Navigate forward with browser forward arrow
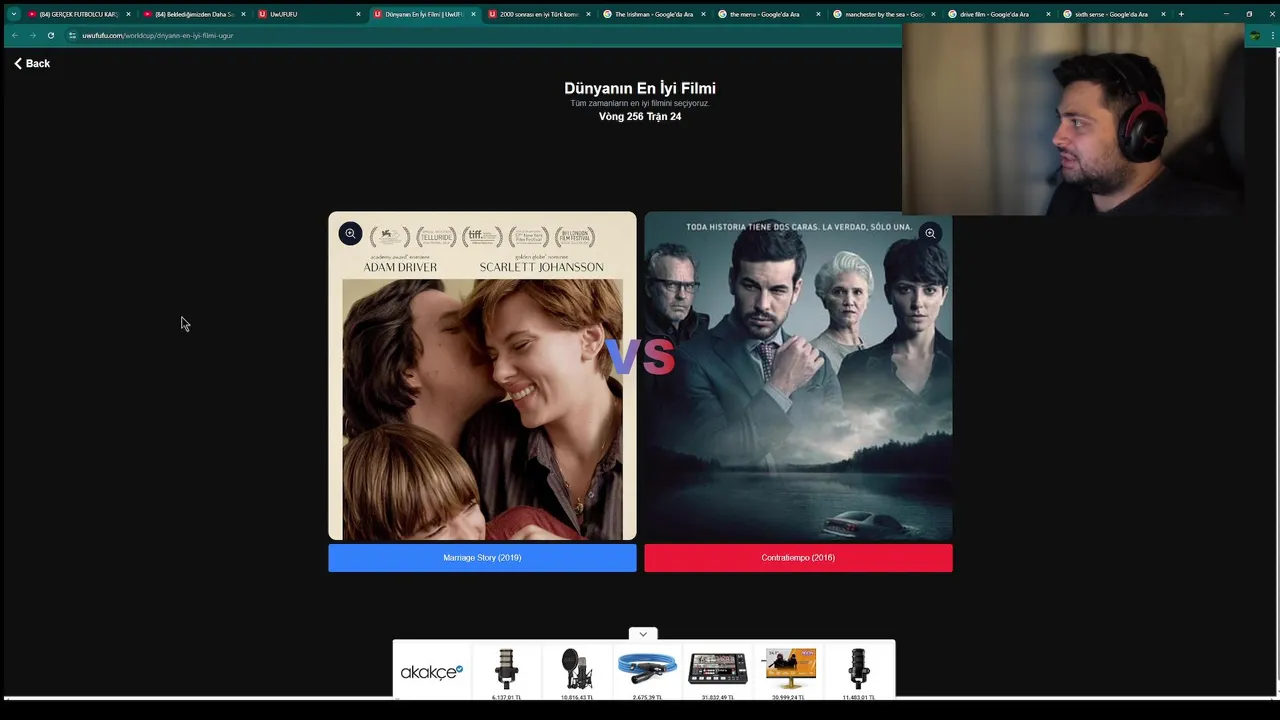1280x720 pixels. (x=33, y=35)
